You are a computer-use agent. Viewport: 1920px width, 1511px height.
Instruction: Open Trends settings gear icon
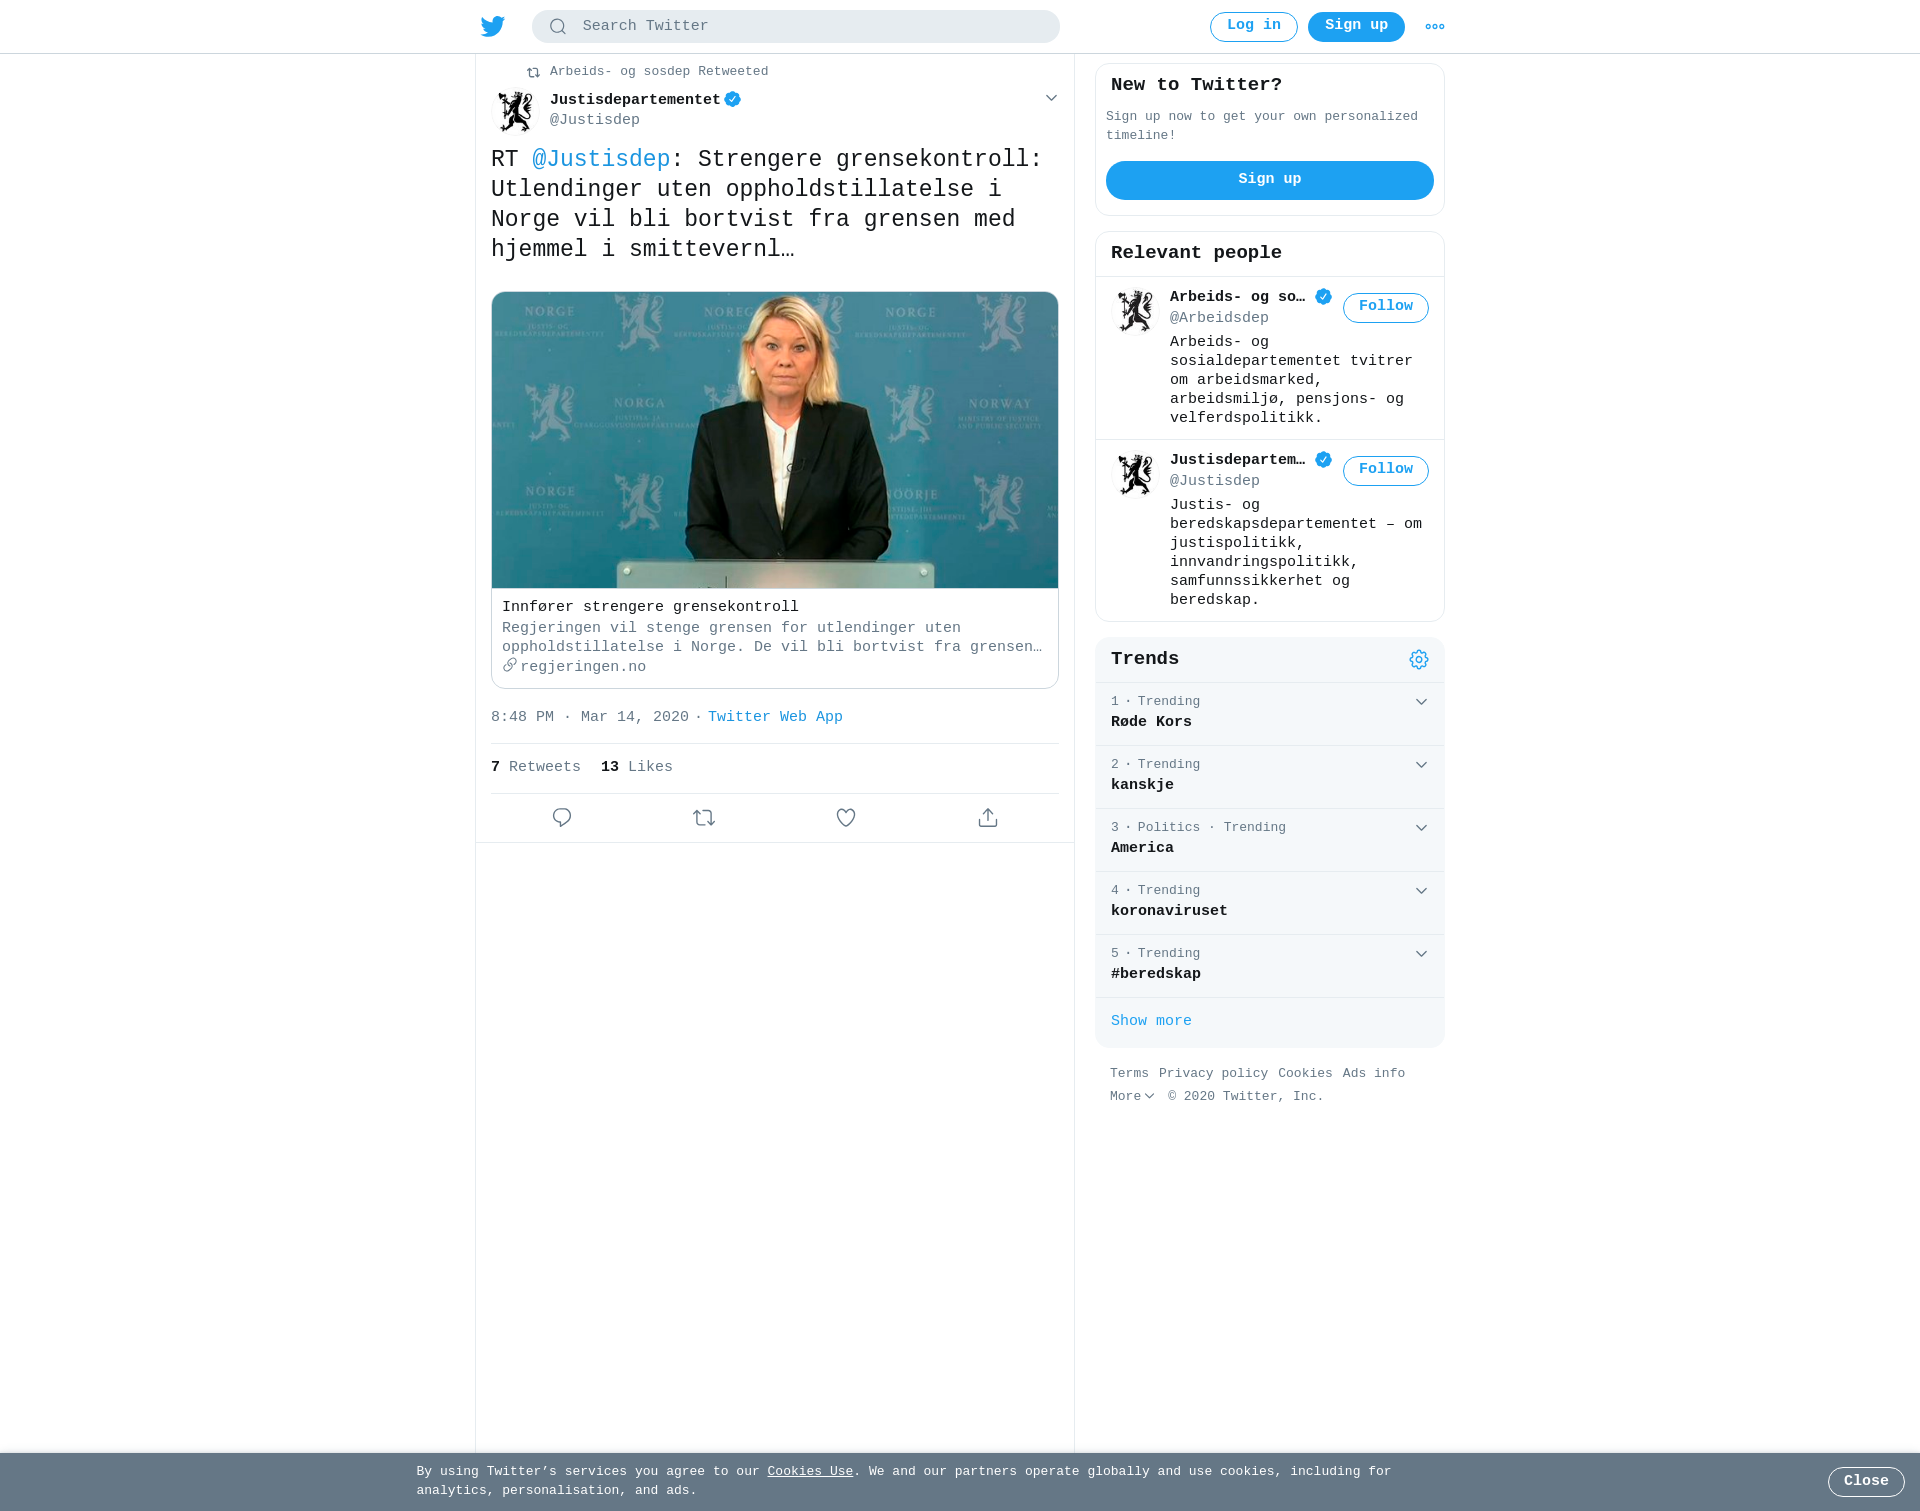coord(1419,660)
